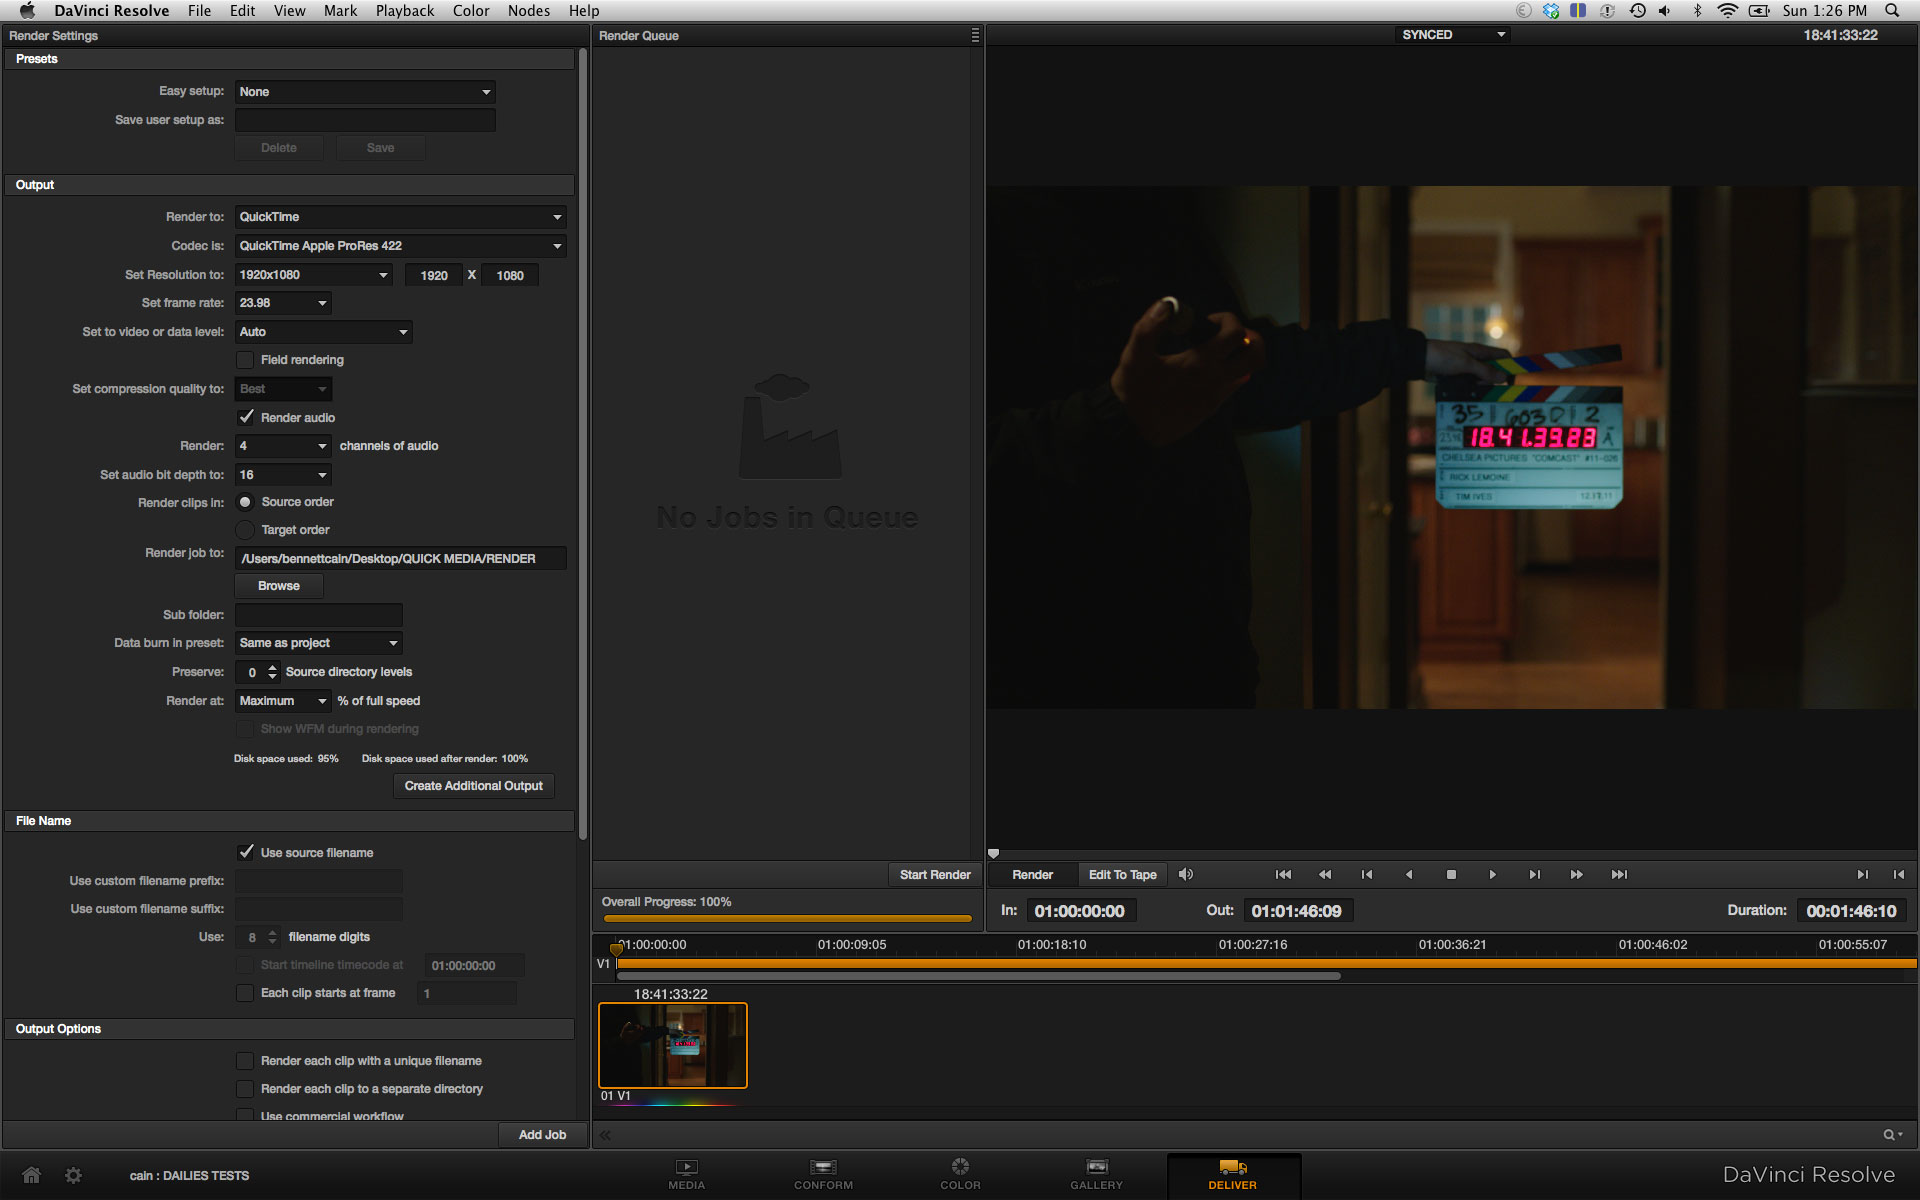
Task: Open video or data level Auto dropdown
Action: [x=324, y=332]
